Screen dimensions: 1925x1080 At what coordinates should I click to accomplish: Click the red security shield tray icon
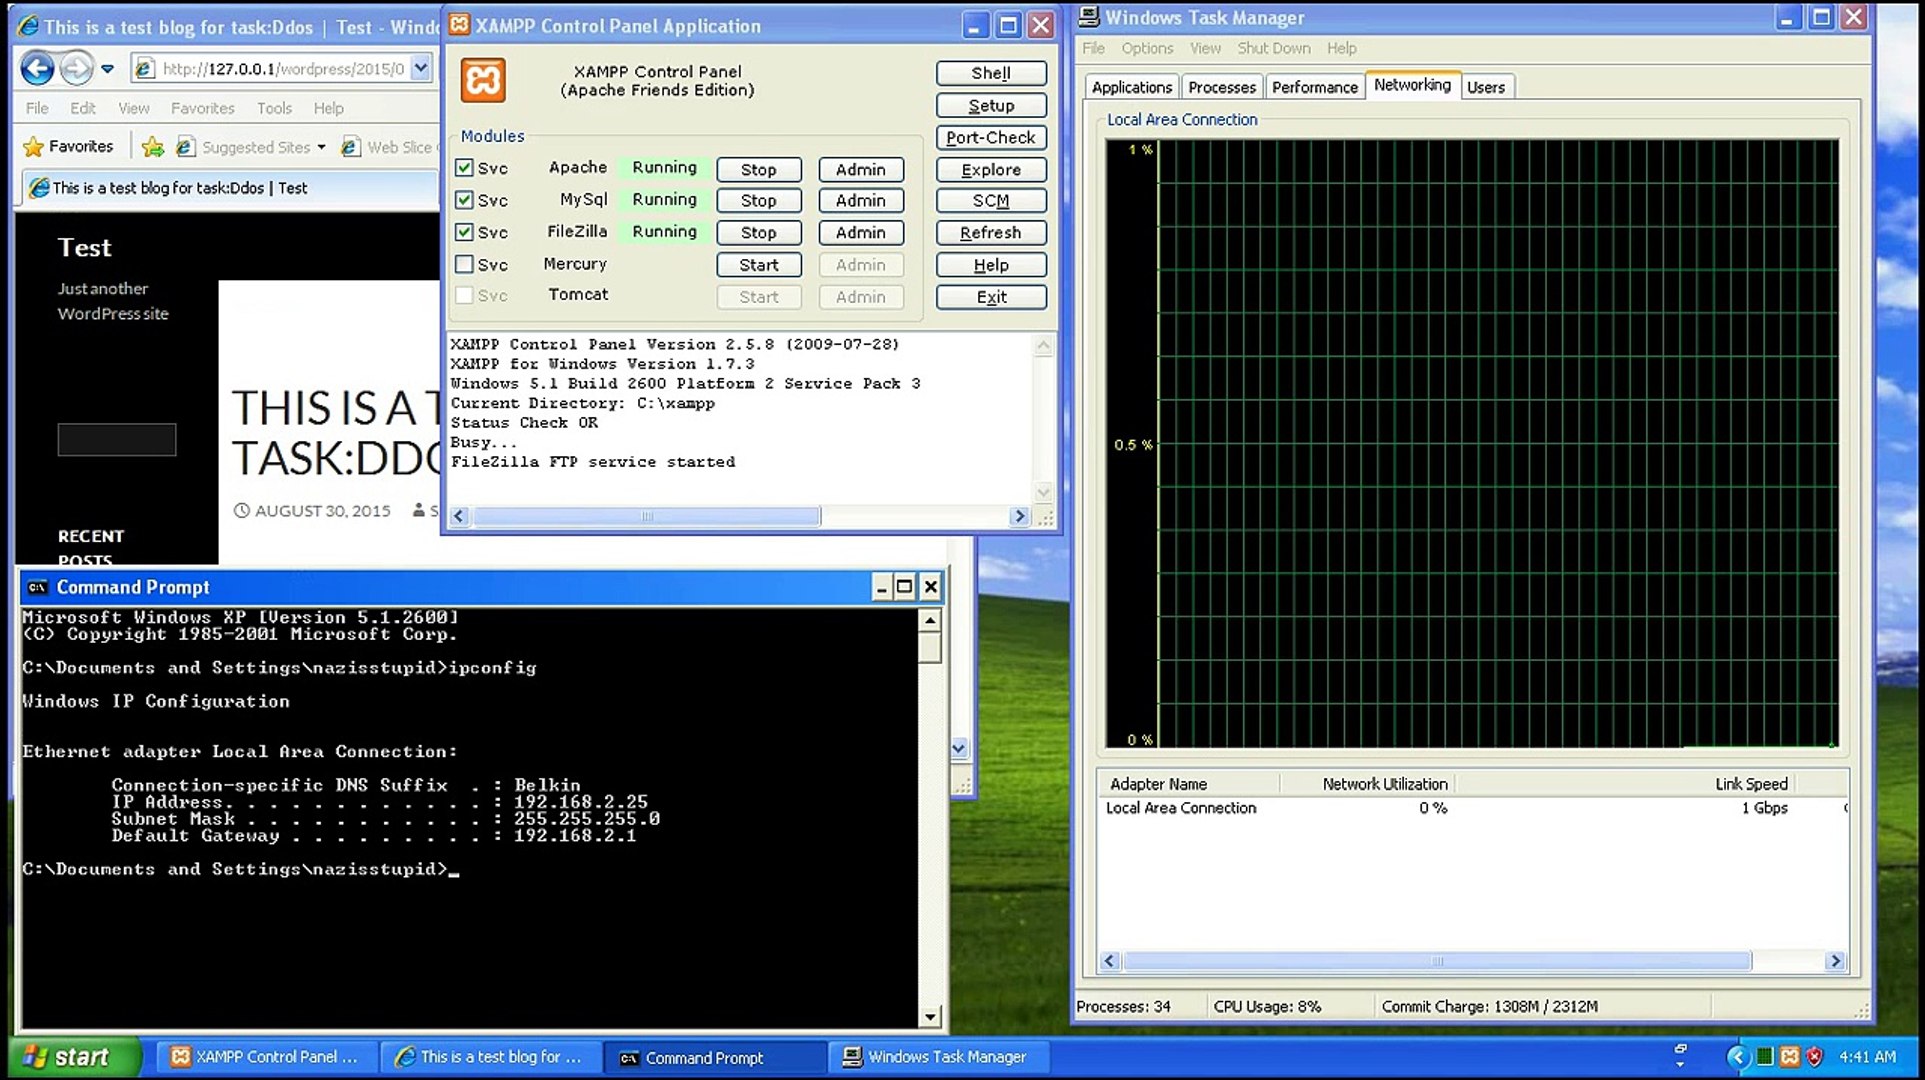[x=1814, y=1057]
